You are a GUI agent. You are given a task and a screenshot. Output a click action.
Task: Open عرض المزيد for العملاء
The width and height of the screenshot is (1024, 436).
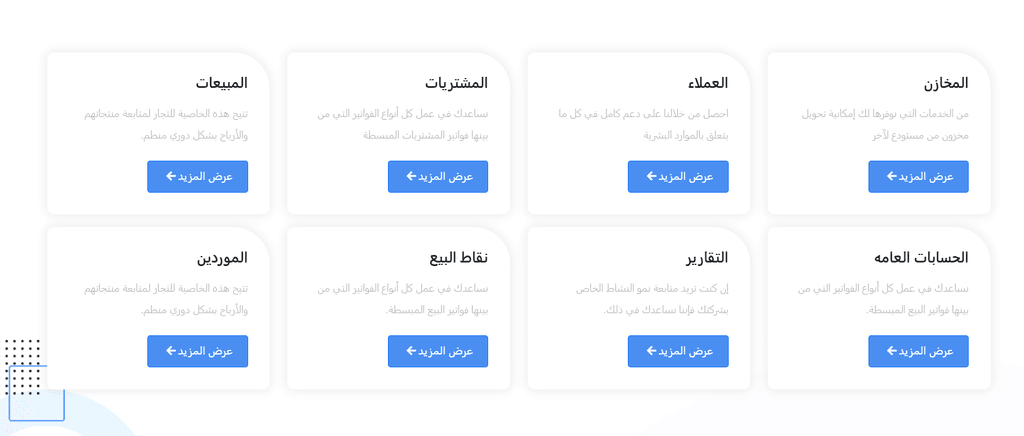(678, 177)
